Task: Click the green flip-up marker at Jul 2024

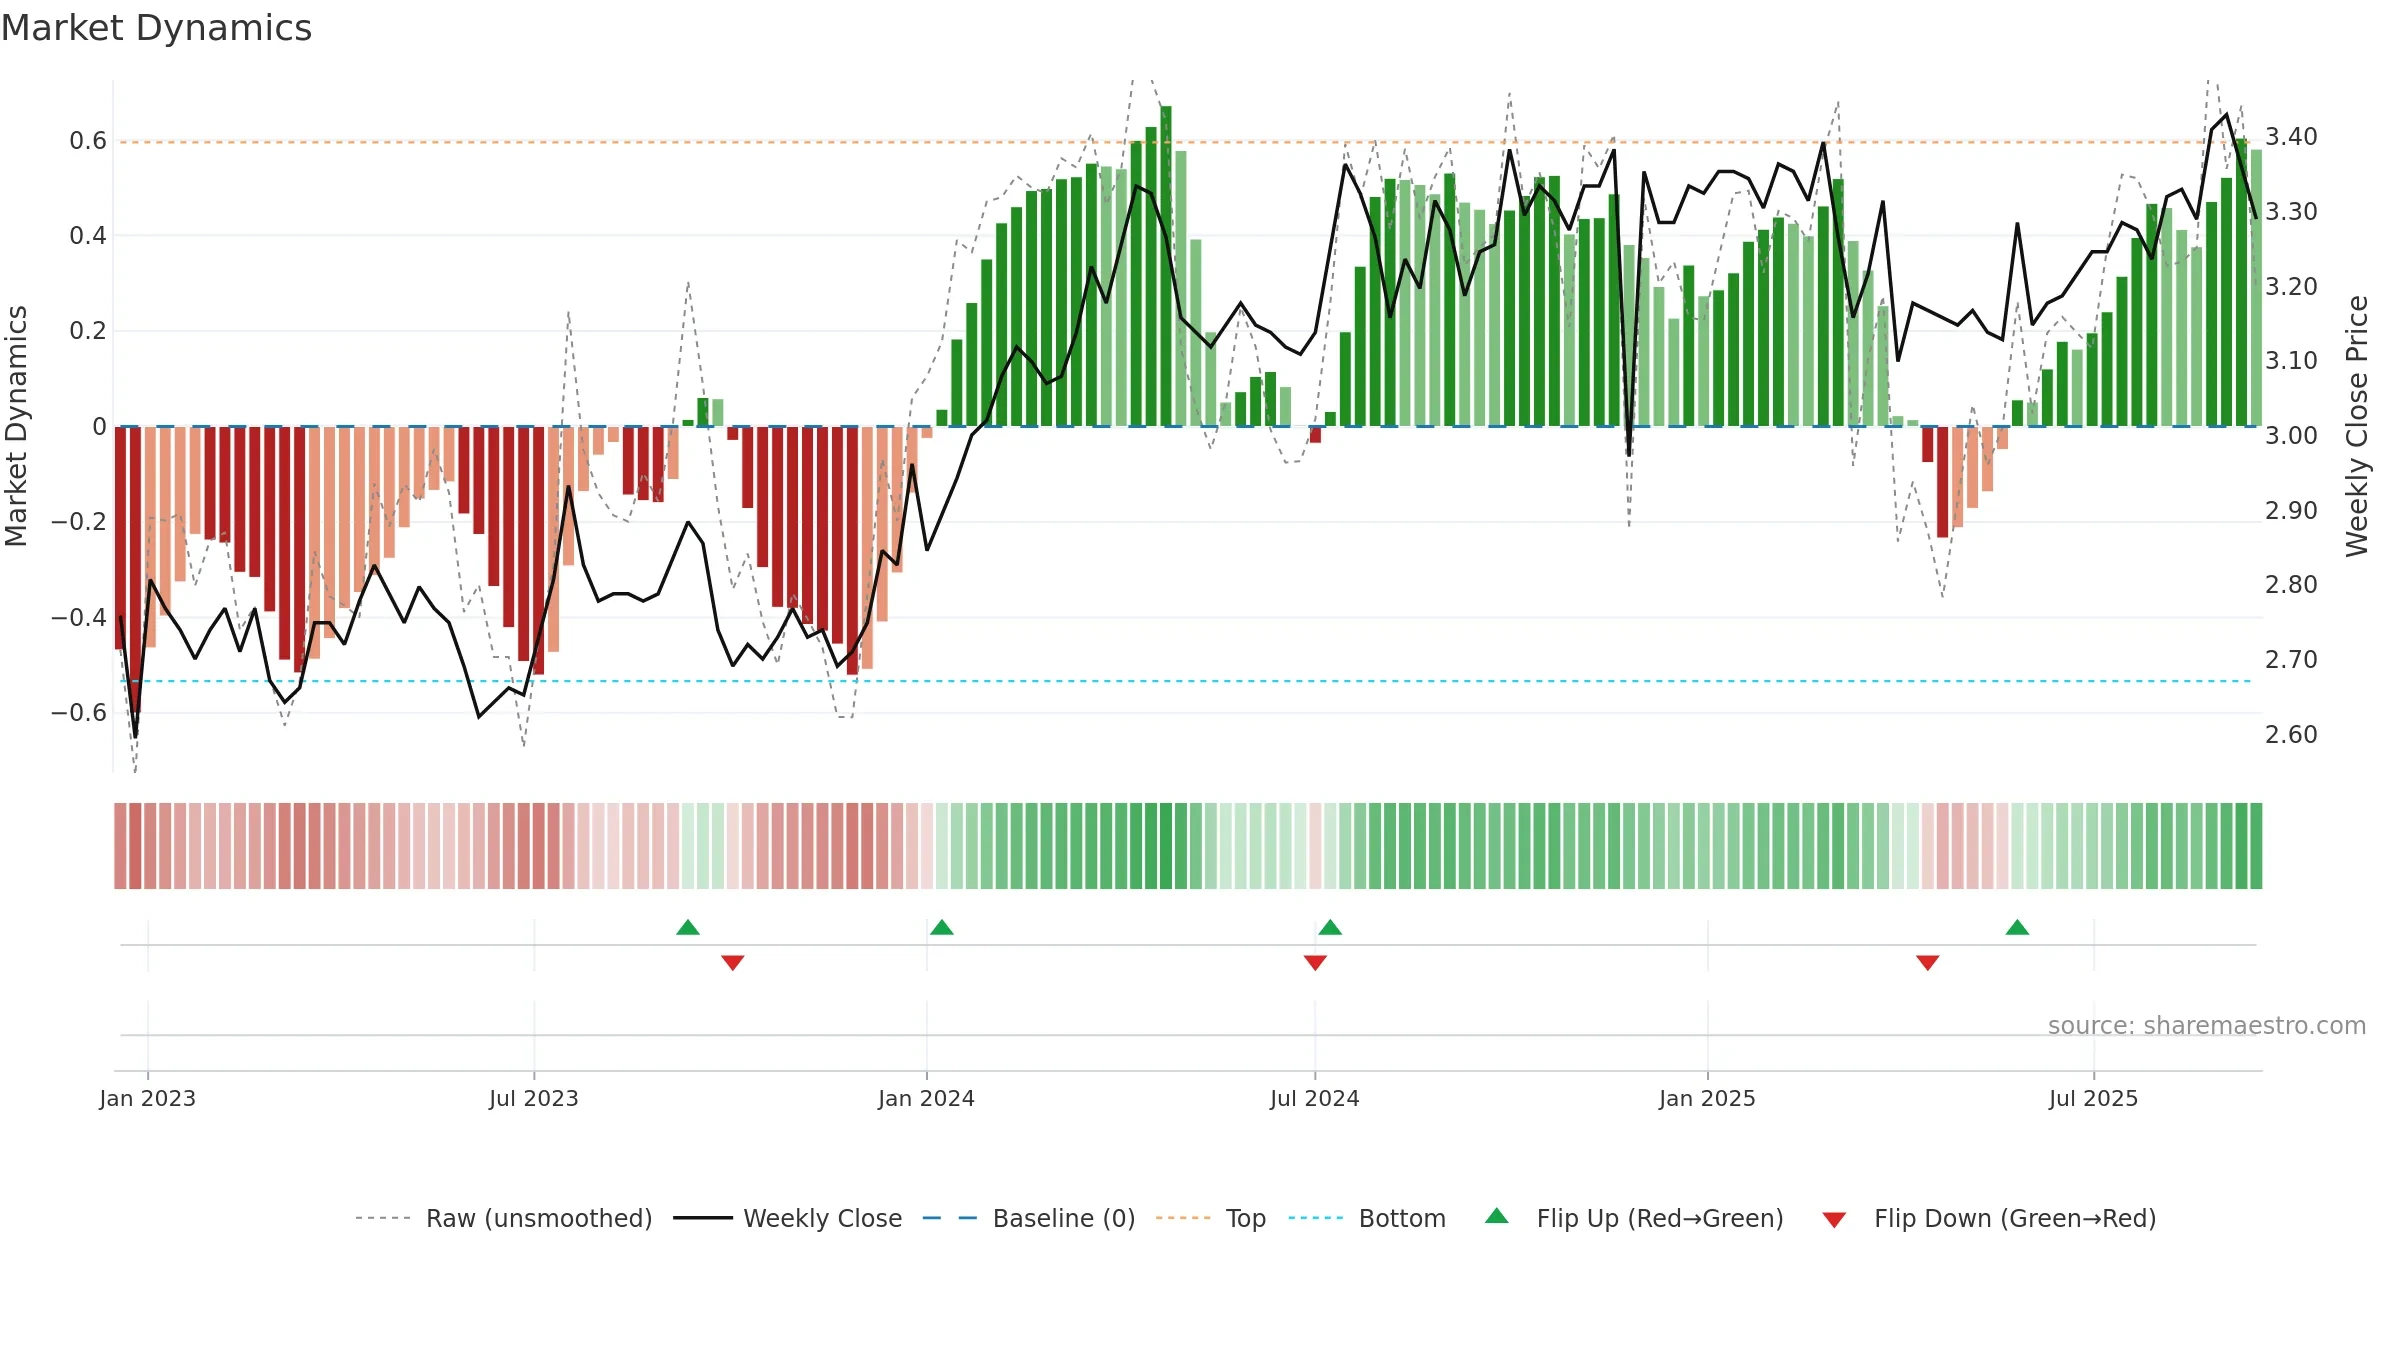Action: pyautogui.click(x=1330, y=927)
